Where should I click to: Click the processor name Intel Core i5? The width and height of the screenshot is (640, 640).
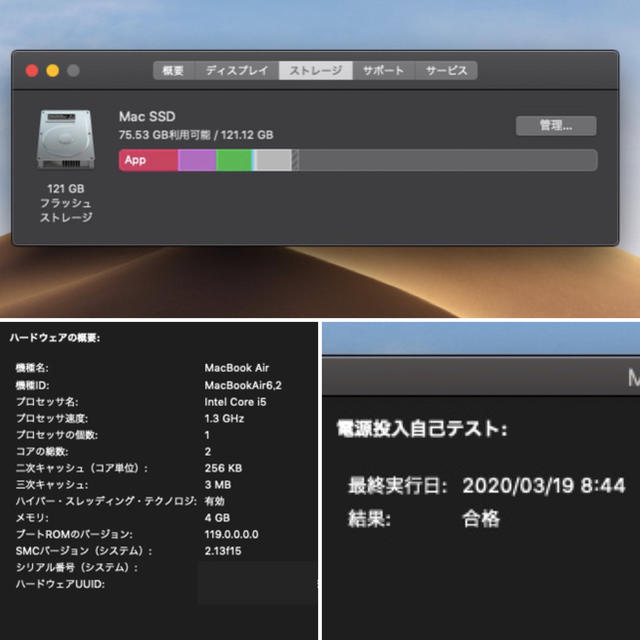click(236, 402)
